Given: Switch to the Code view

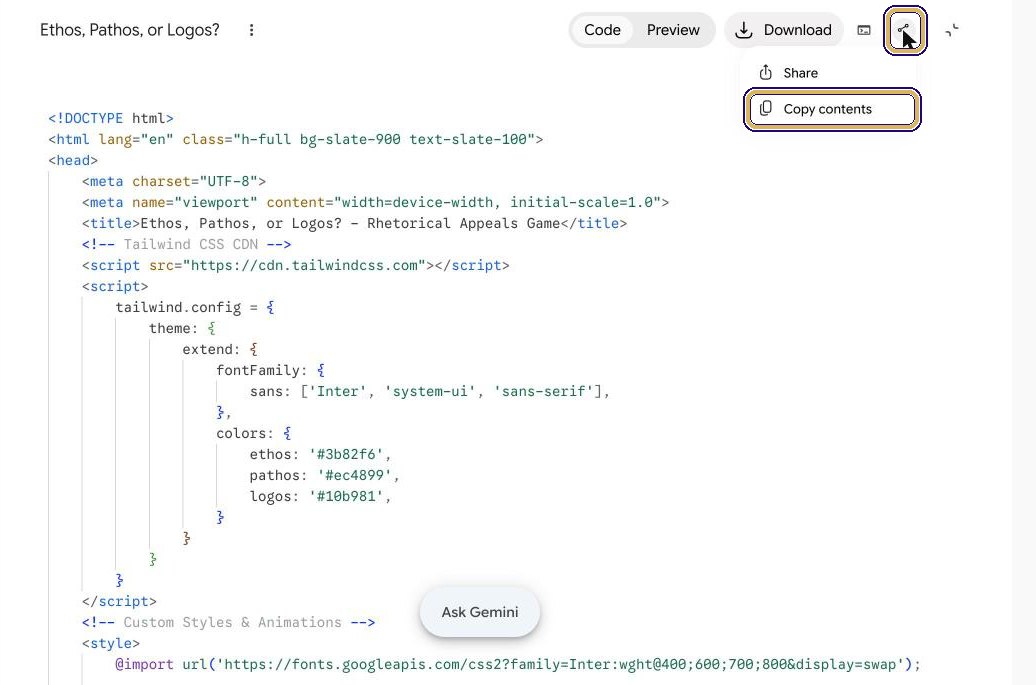Looking at the screenshot, I should (602, 30).
